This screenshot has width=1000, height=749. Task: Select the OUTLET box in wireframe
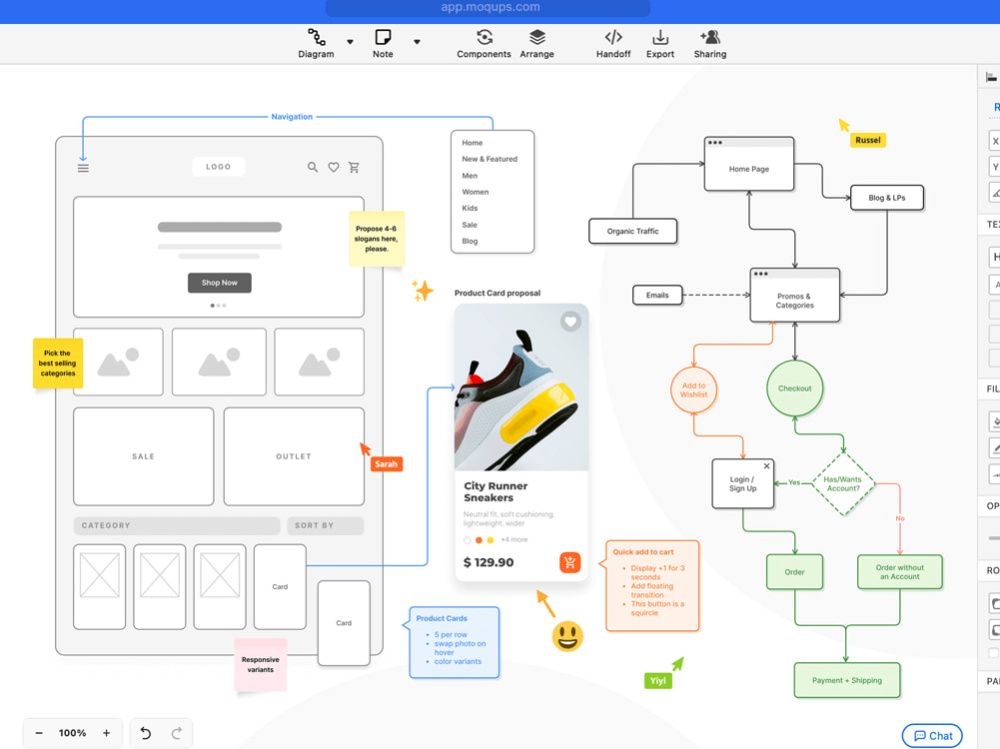coord(294,457)
